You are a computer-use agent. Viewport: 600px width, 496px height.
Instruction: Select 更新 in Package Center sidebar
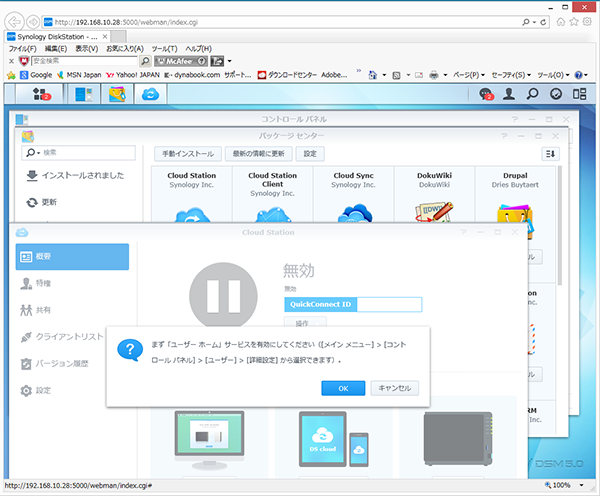(x=41, y=202)
